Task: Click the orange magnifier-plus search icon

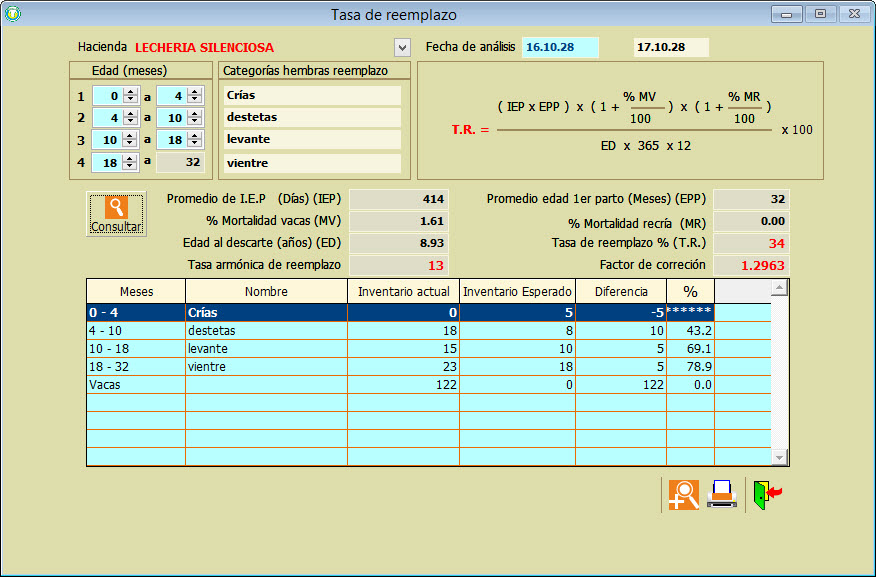Action: (684, 495)
